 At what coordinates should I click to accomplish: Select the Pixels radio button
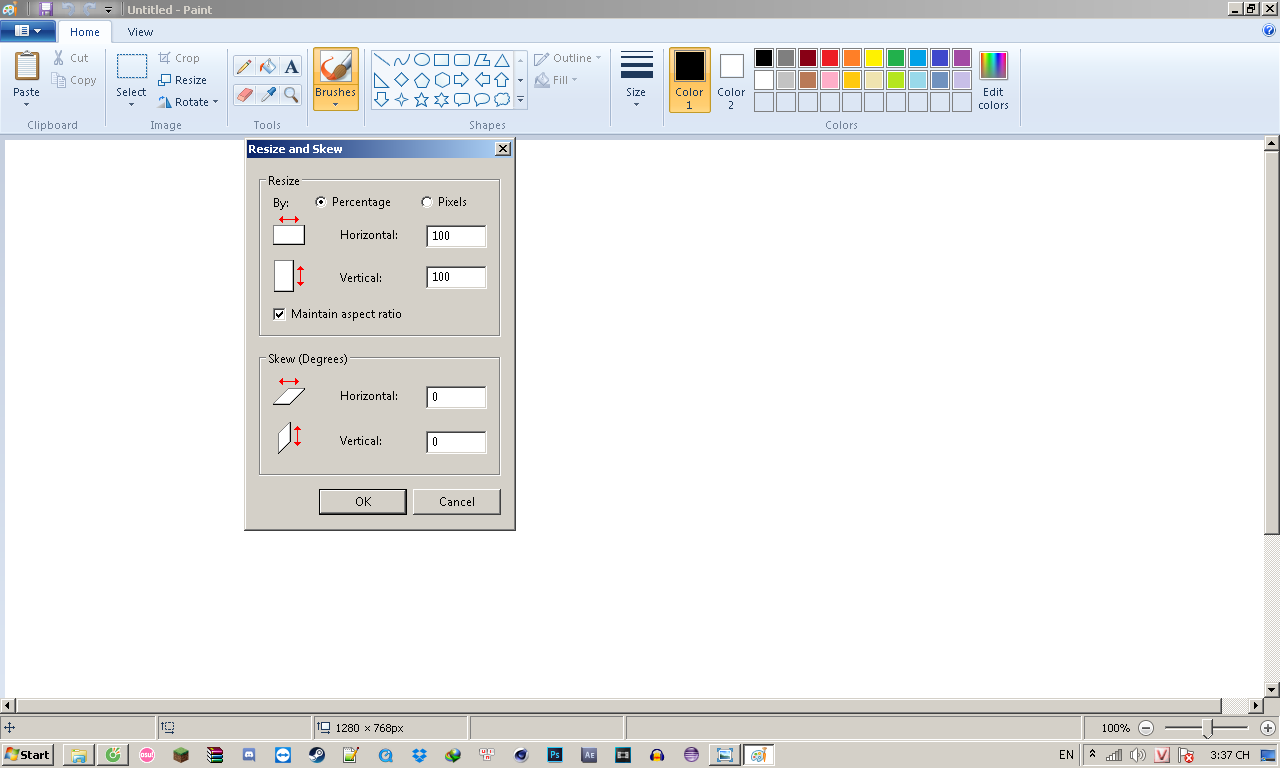coord(427,202)
